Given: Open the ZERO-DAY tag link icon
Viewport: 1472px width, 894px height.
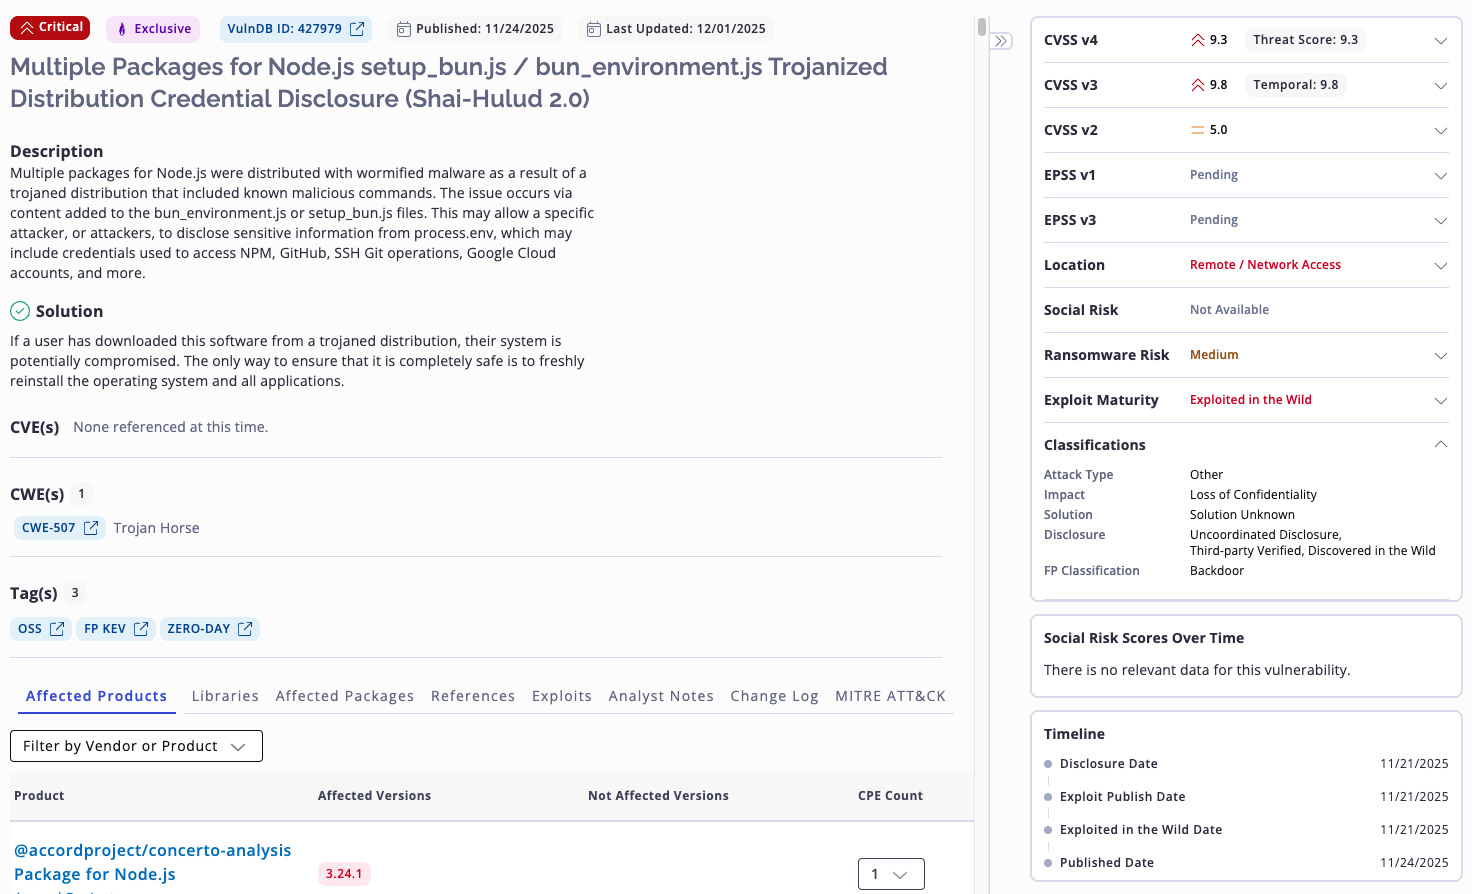Looking at the screenshot, I should pos(245,629).
